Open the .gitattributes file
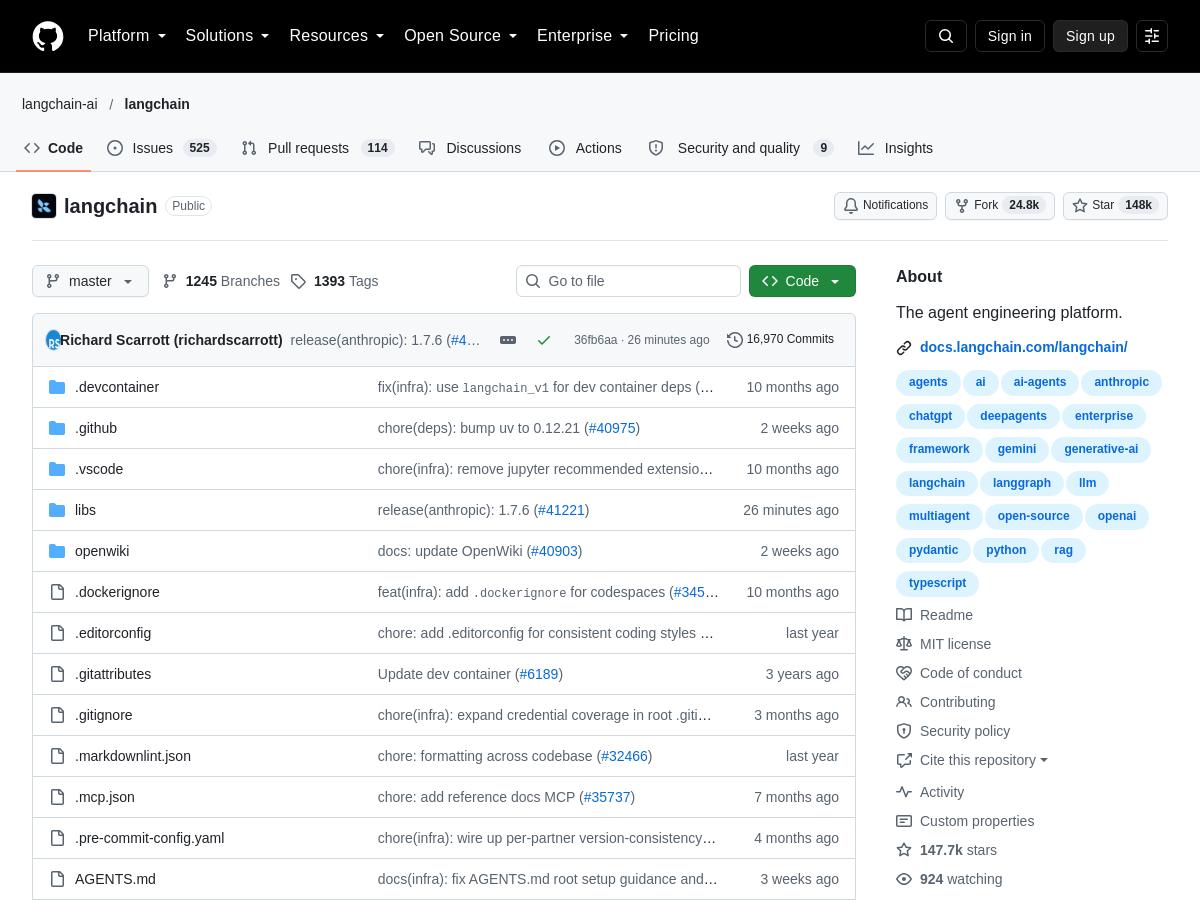Screen dimensions: 1200x900 pos(113,674)
